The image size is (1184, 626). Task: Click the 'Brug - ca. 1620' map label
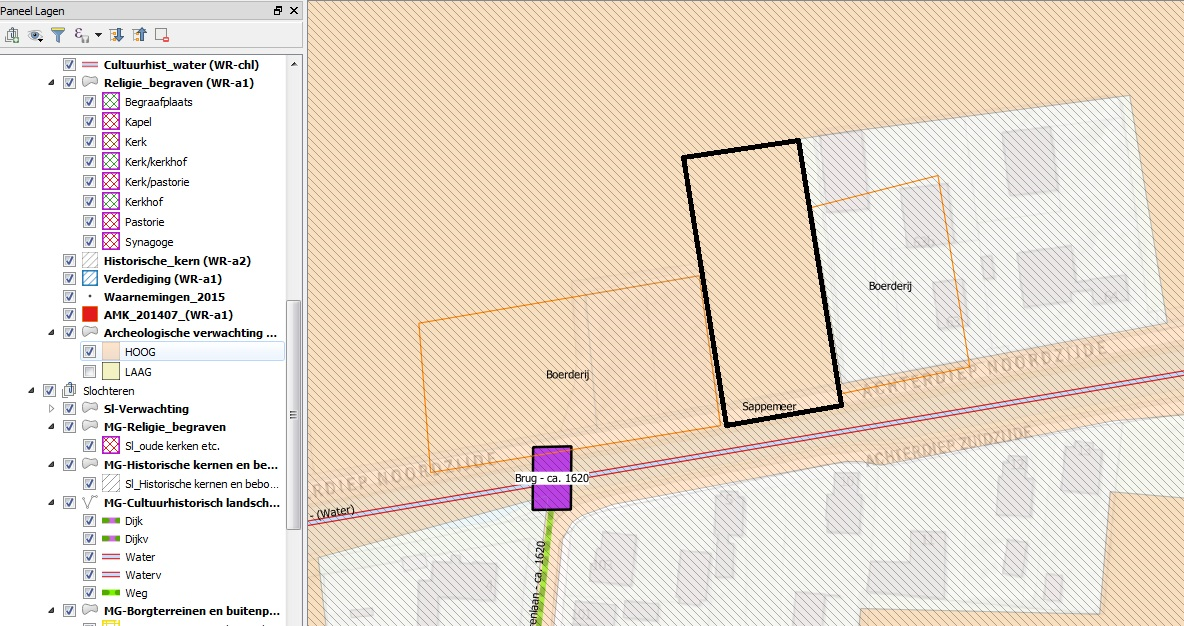pos(551,478)
